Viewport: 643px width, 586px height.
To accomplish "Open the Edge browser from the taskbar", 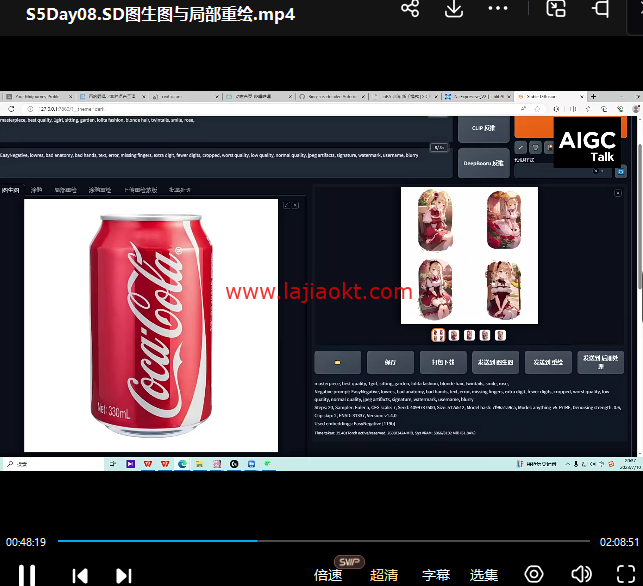I will [182, 464].
